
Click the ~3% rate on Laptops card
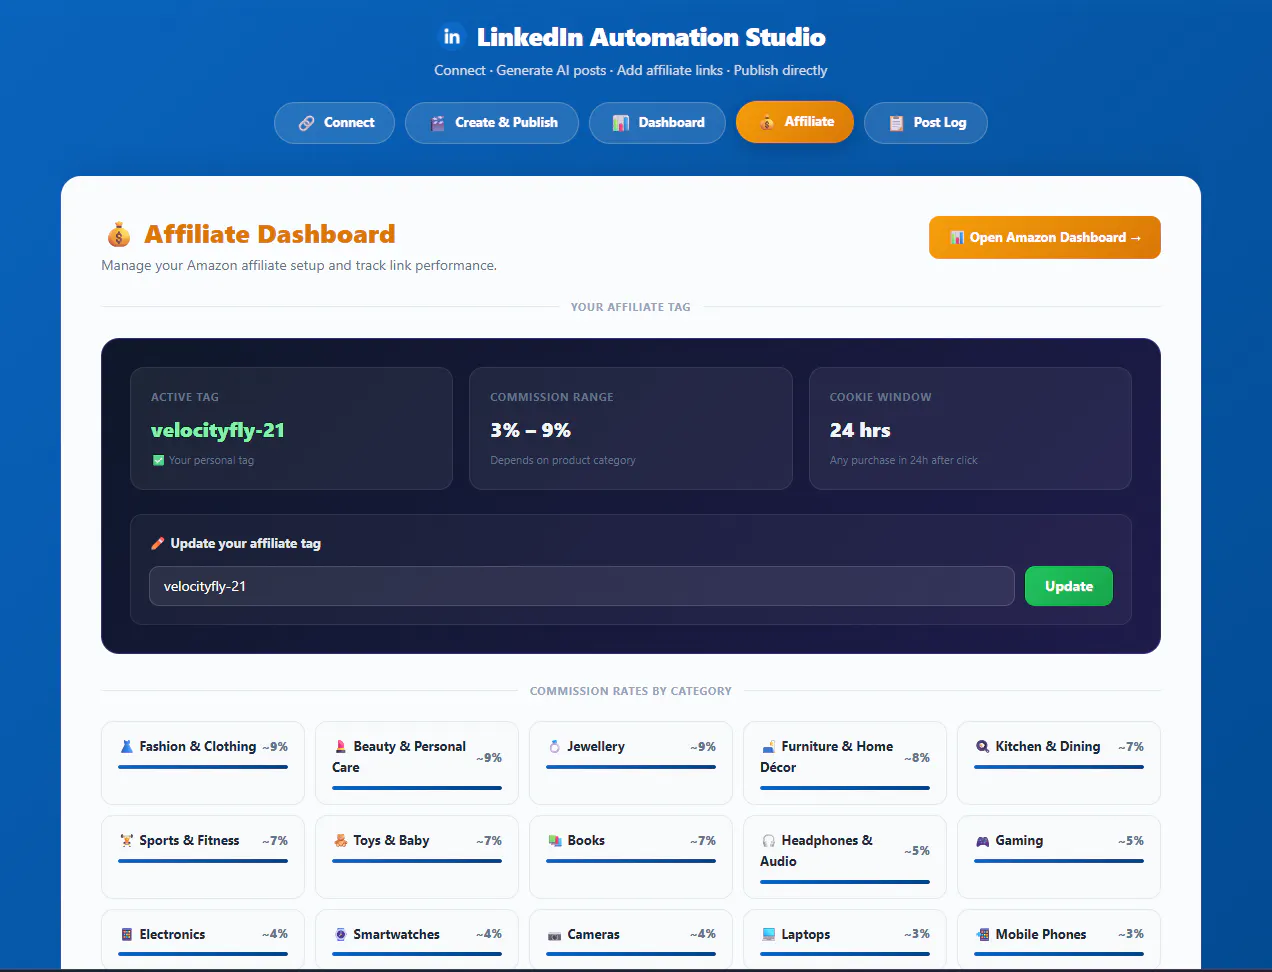tap(917, 934)
